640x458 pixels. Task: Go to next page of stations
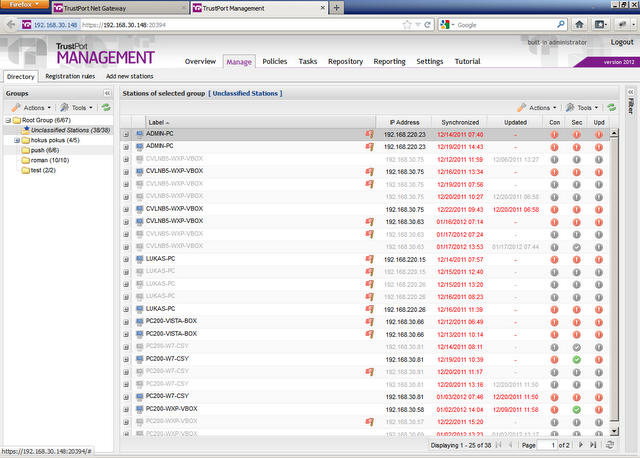click(583, 444)
